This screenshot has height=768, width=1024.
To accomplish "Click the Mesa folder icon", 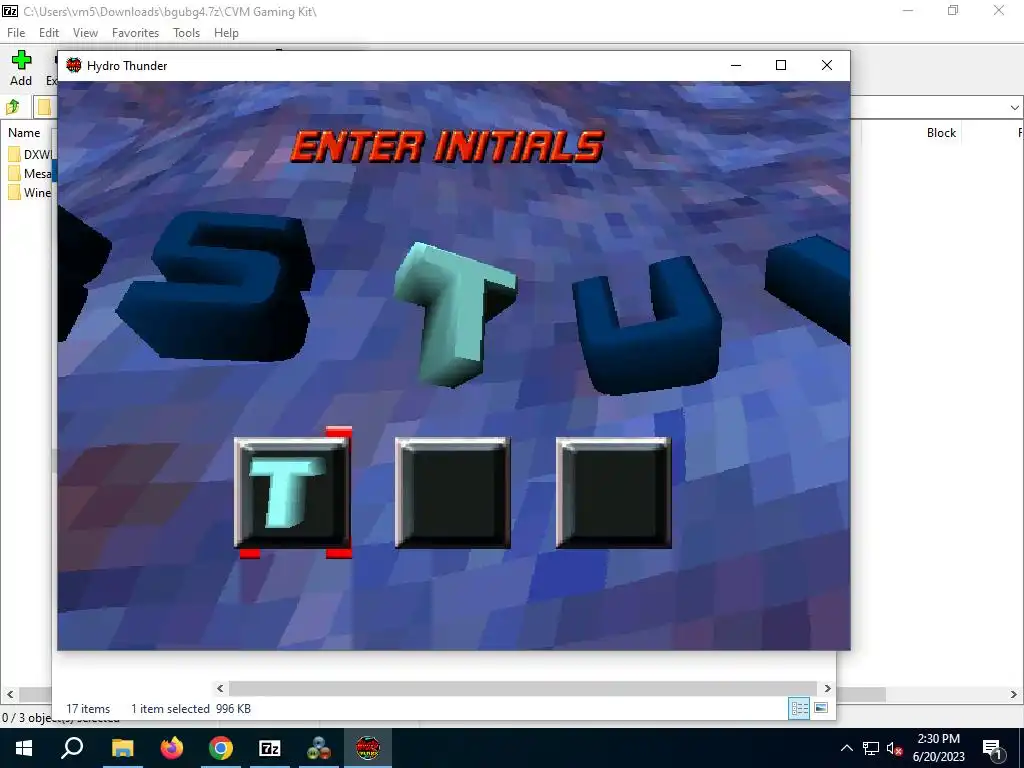I will coord(14,173).
